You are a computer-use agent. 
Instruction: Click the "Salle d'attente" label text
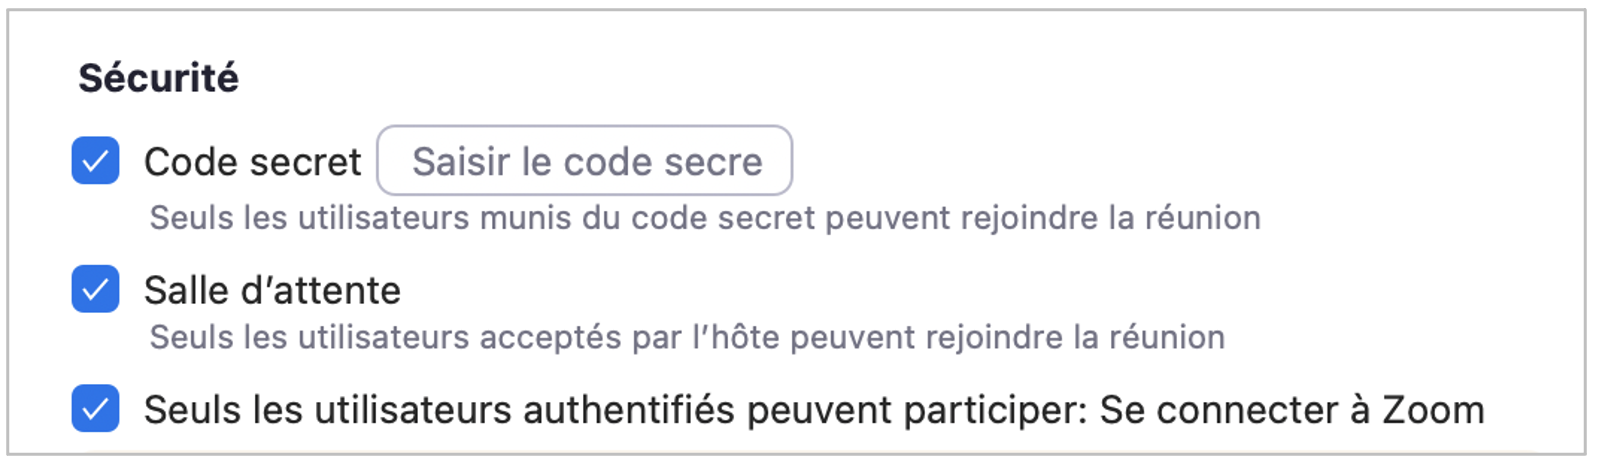[272, 291]
